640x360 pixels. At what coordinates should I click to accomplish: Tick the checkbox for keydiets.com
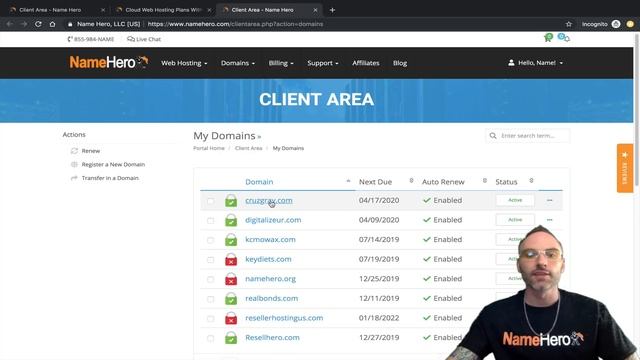211,260
